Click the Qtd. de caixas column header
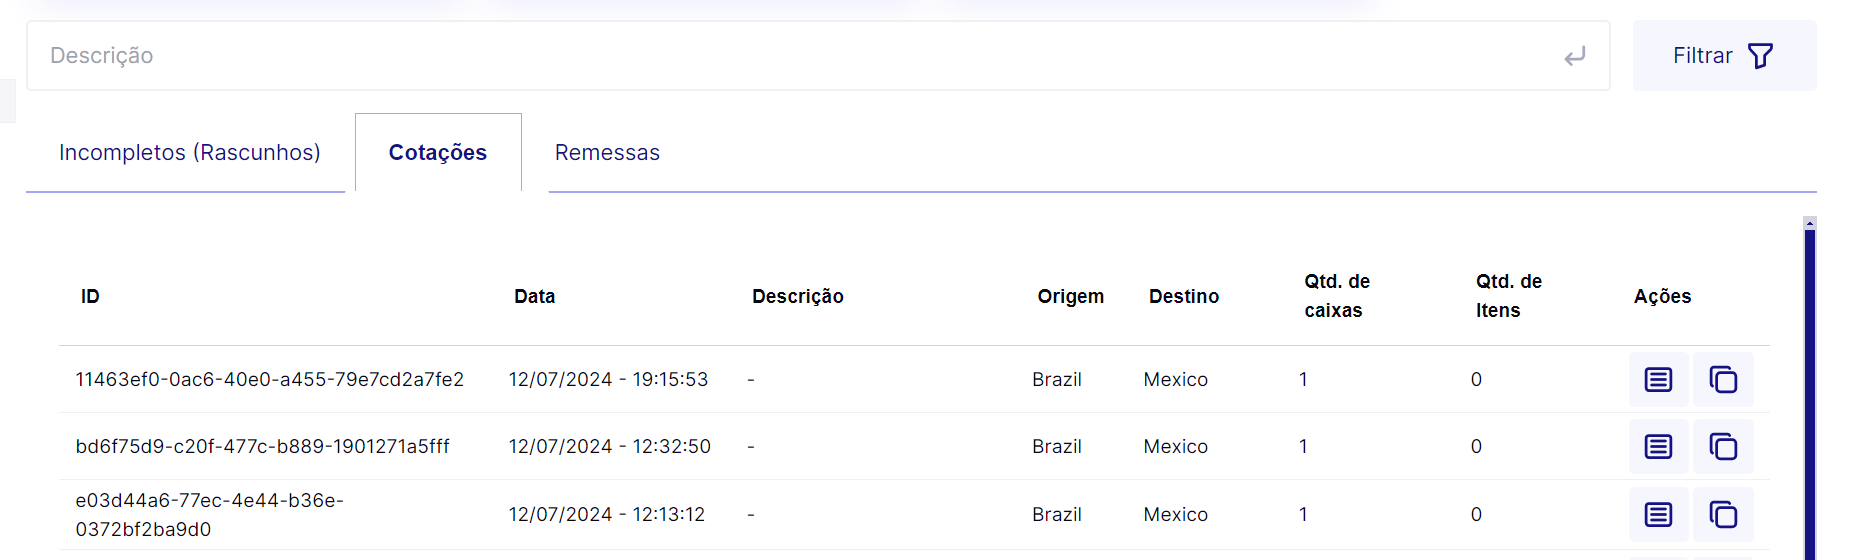 point(1336,296)
